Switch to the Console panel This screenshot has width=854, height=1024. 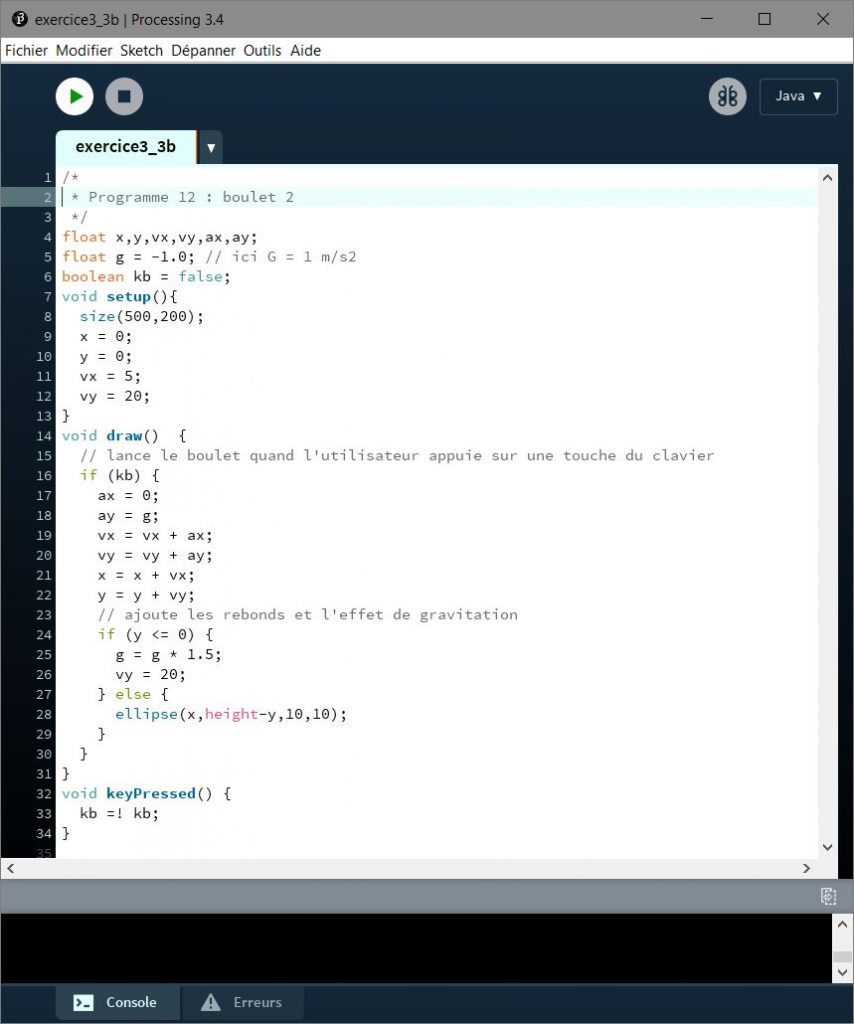point(118,1002)
